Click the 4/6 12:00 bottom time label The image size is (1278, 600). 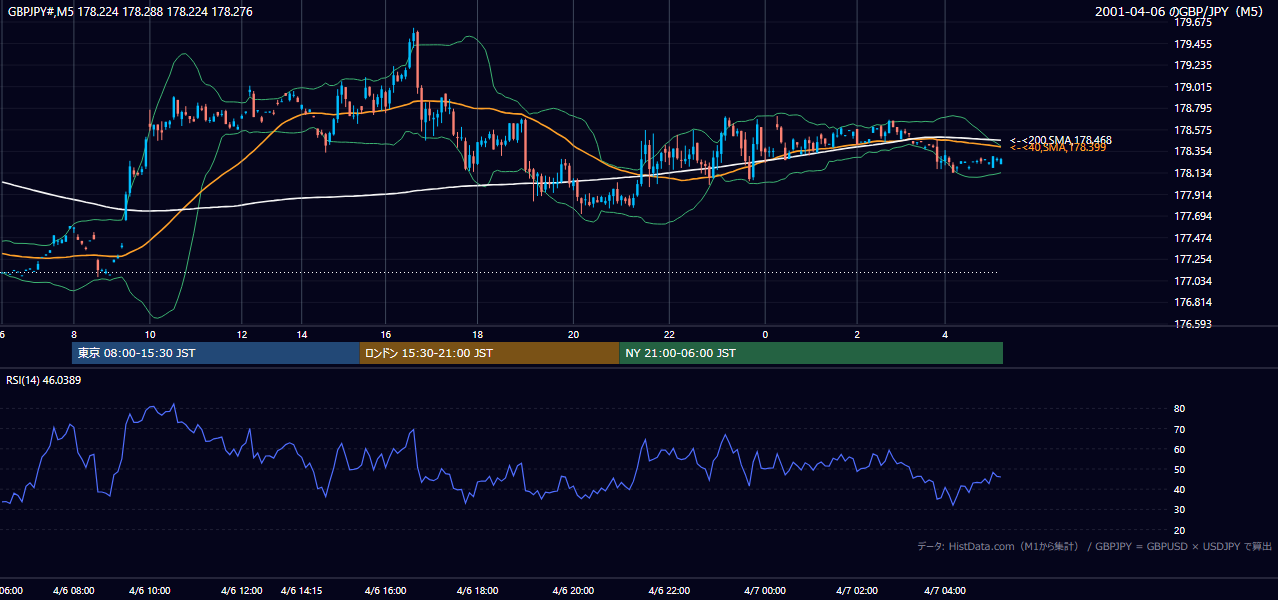tap(242, 590)
